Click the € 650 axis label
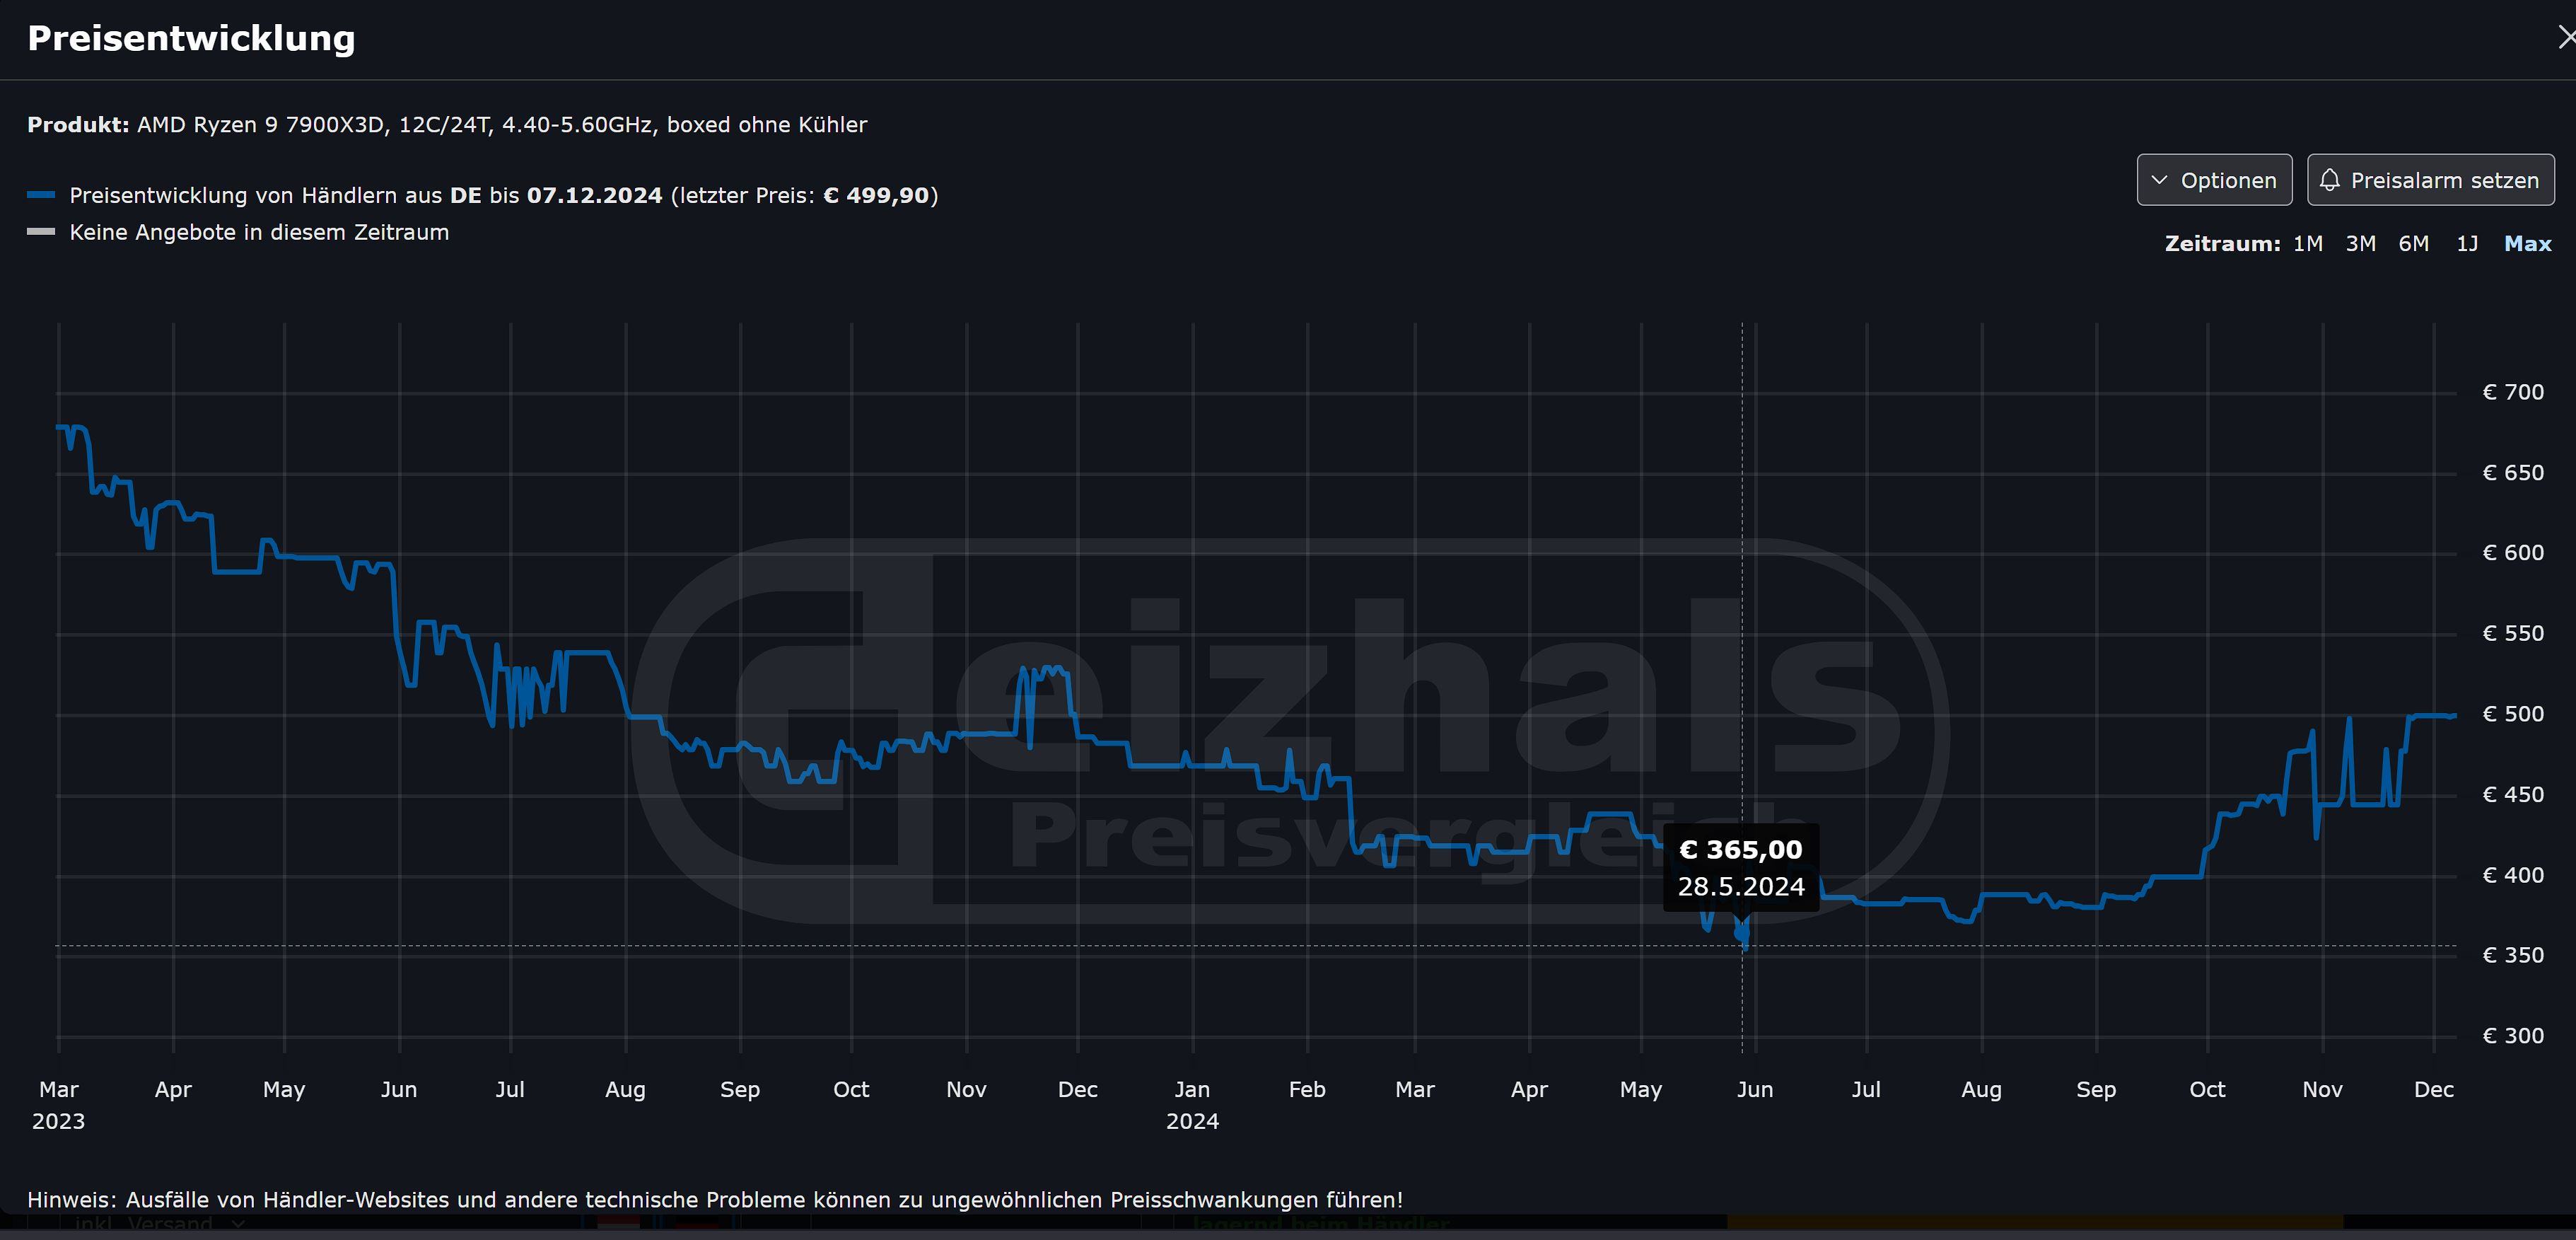 (2513, 473)
